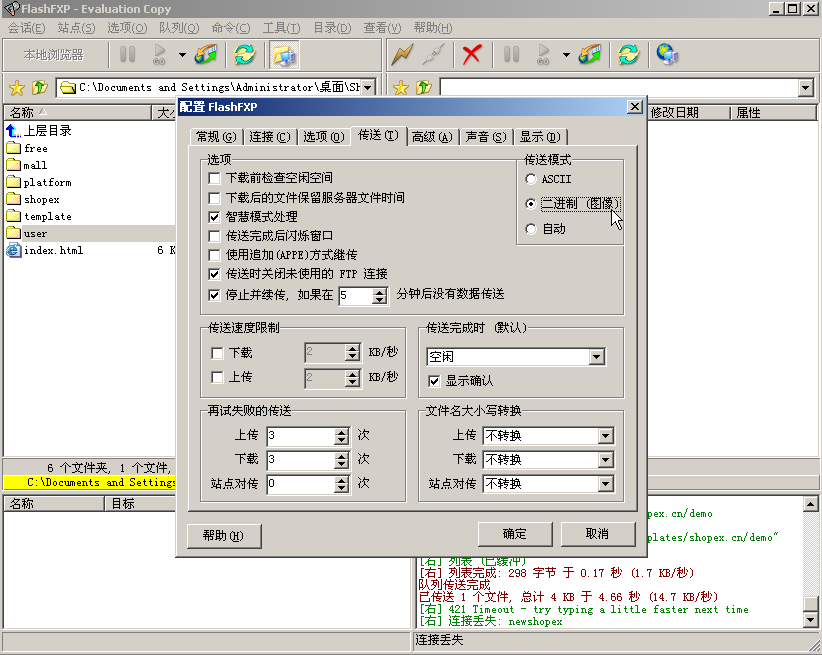Image resolution: width=822 pixels, height=655 pixels.
Task: Click the 上层目录 parent directory icon
Action: pos(13,131)
